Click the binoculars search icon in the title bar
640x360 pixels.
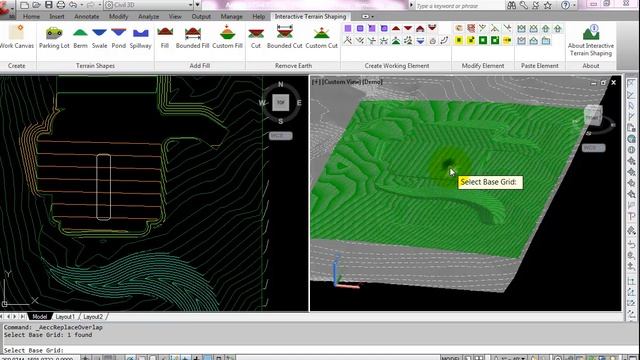point(511,5)
